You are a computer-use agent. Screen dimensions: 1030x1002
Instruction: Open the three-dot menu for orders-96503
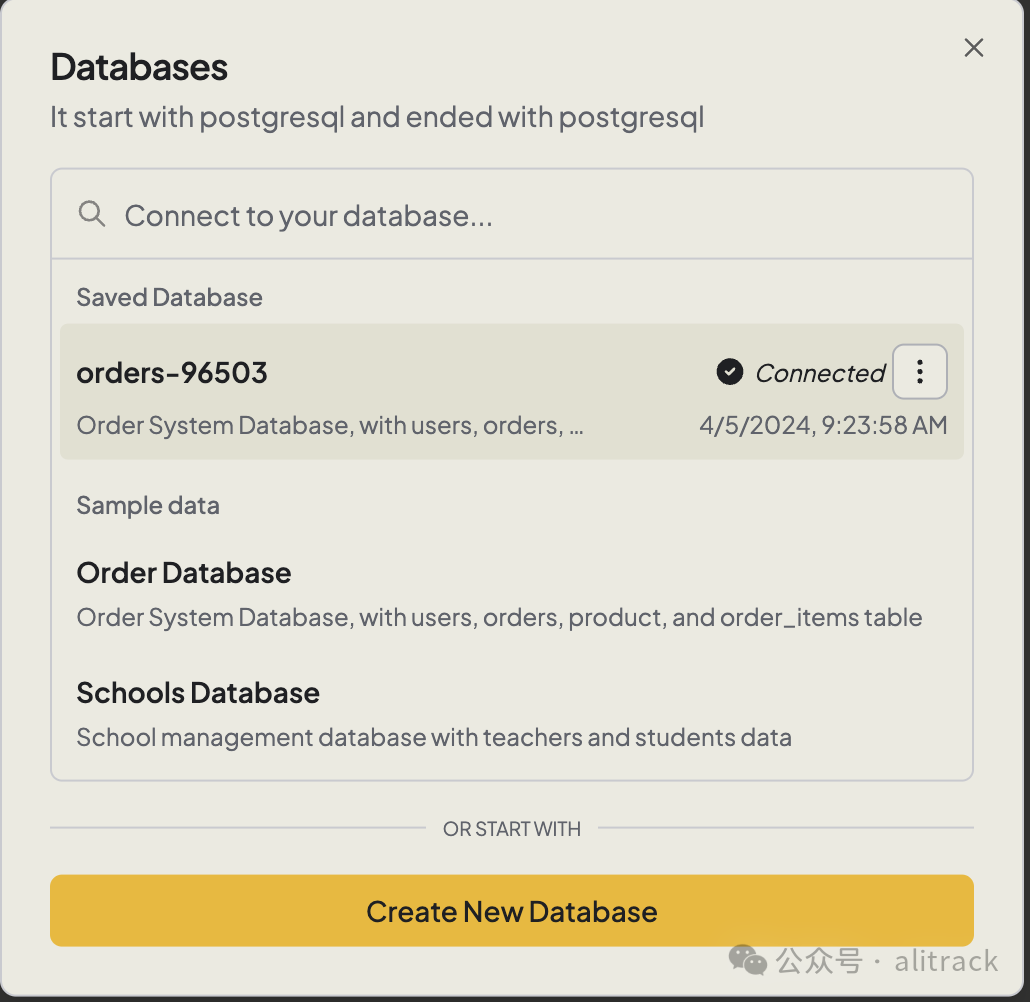pyautogui.click(x=919, y=372)
